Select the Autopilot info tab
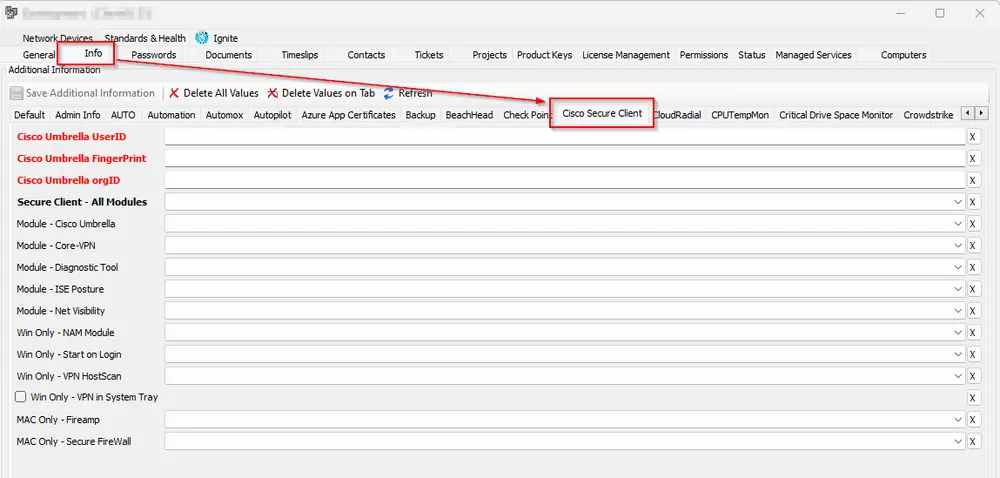Screen dimensions: 1000x478 click(272, 115)
